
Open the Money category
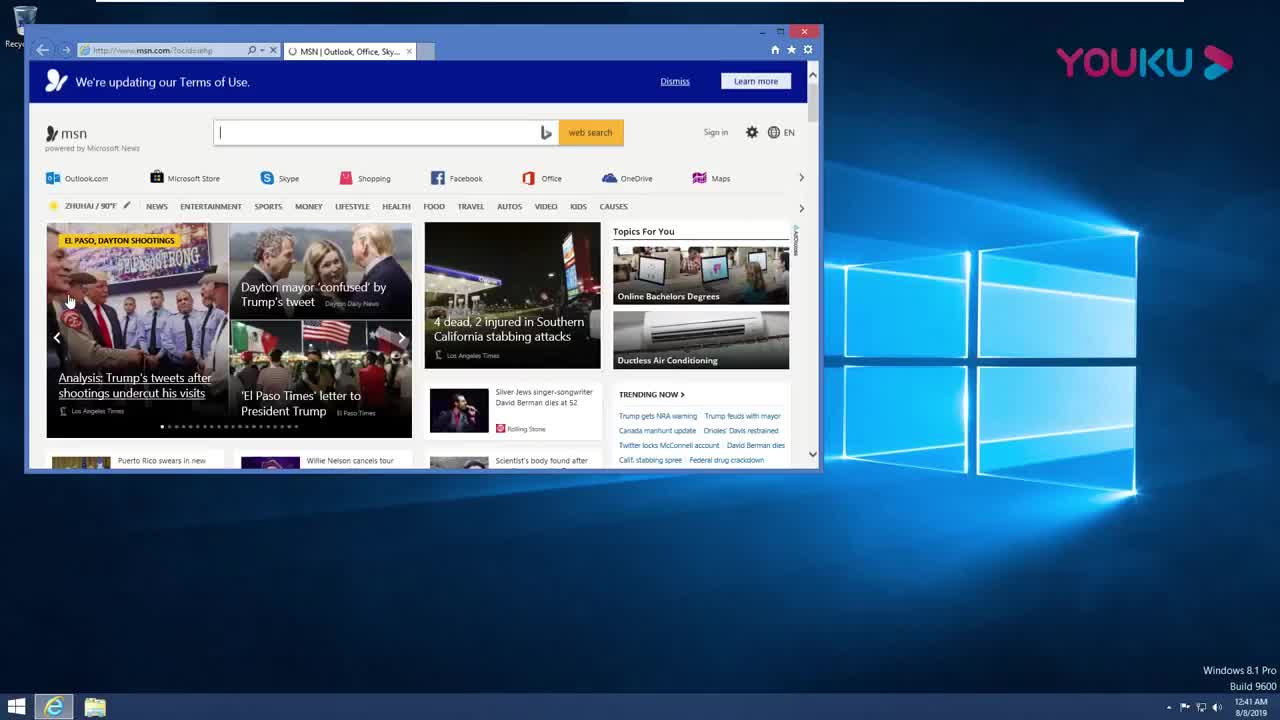tap(308, 207)
